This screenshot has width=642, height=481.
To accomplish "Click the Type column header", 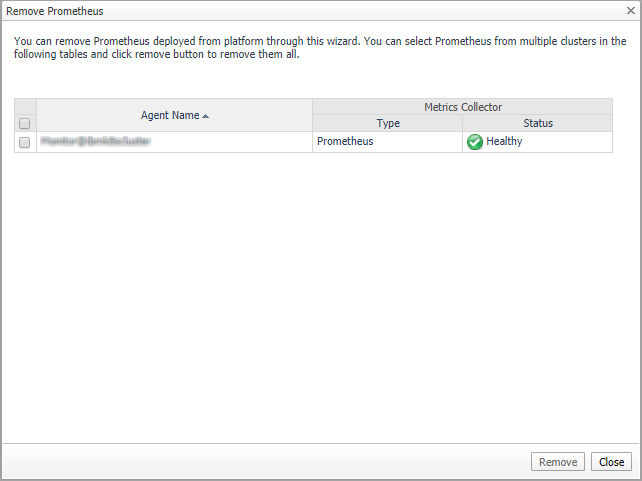I will [387, 124].
